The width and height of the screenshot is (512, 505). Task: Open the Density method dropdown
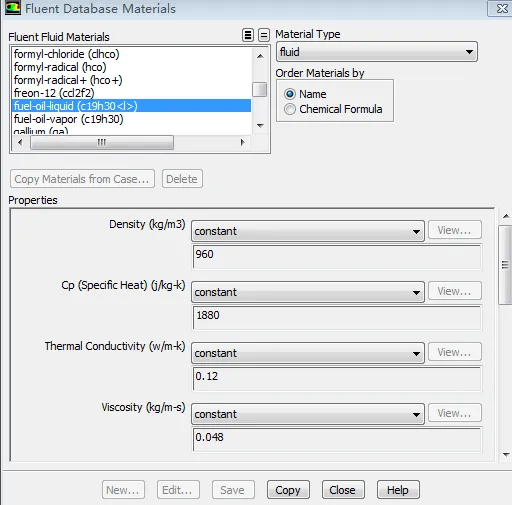click(x=308, y=231)
